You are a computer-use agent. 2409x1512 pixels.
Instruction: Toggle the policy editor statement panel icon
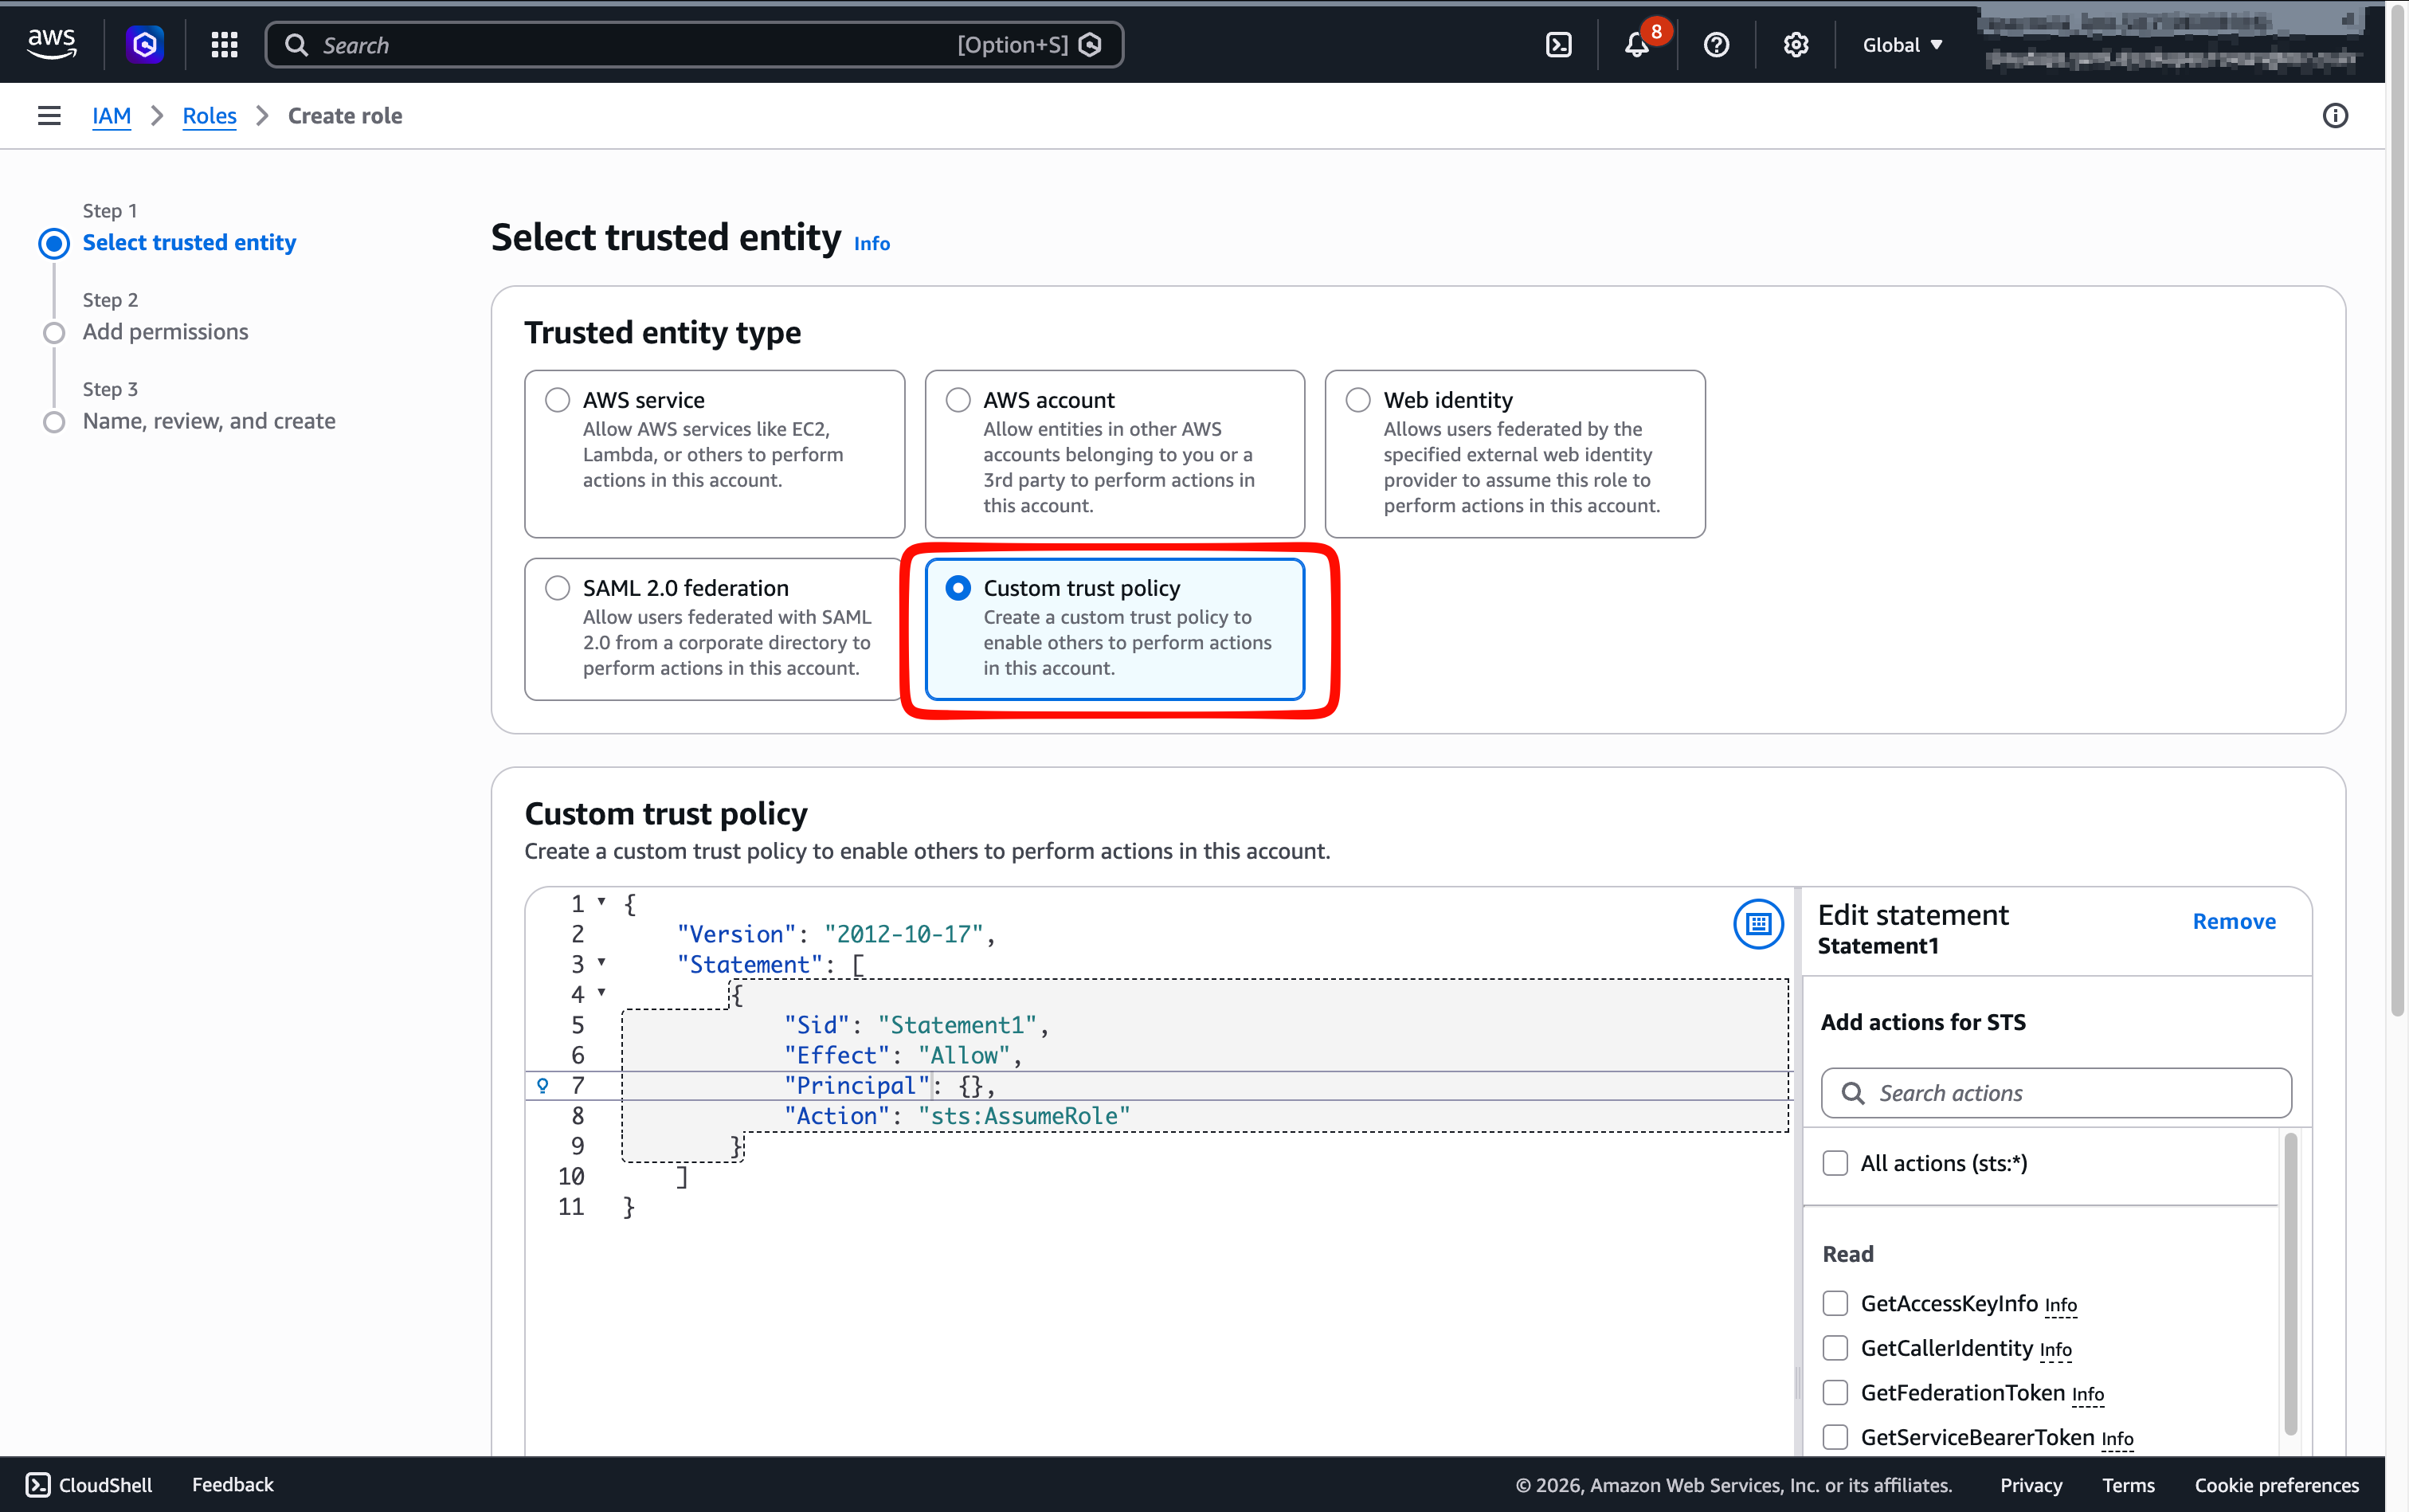click(x=1758, y=924)
